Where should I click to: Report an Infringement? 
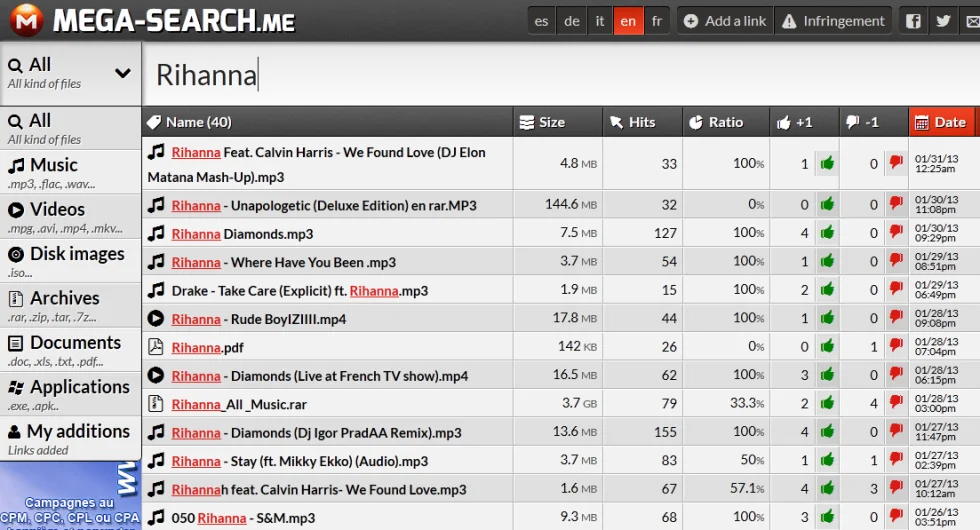click(834, 21)
